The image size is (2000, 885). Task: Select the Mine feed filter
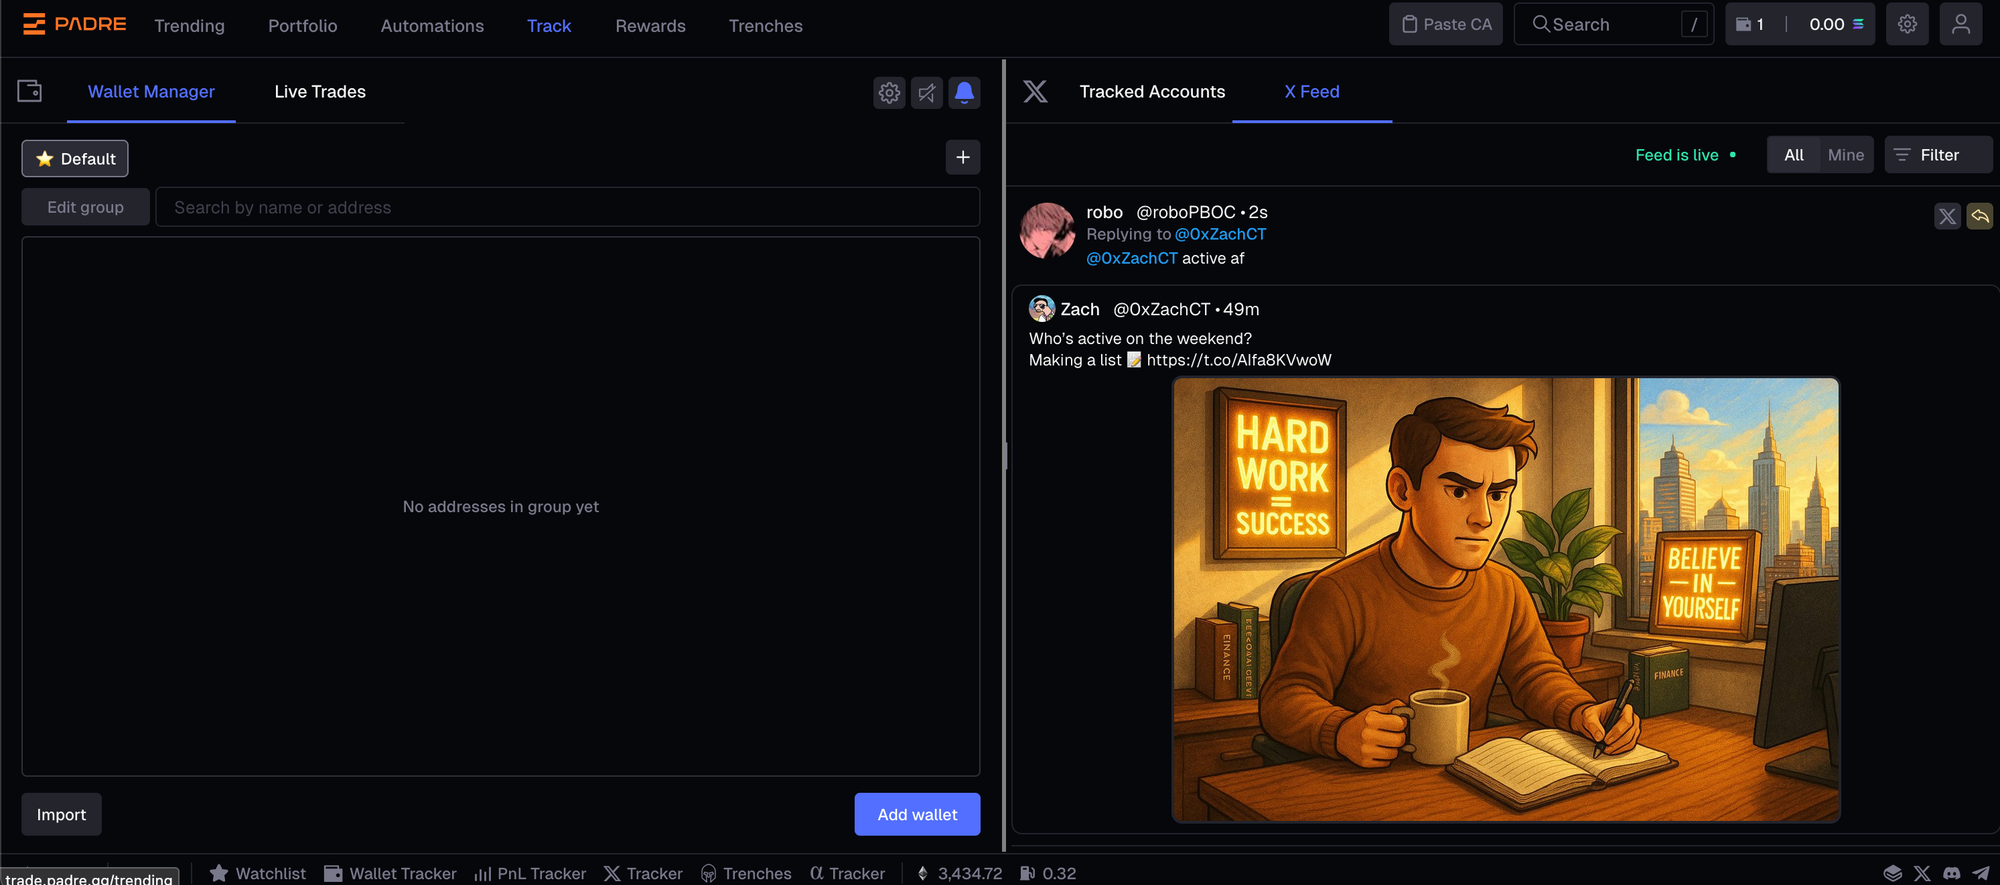1846,155
